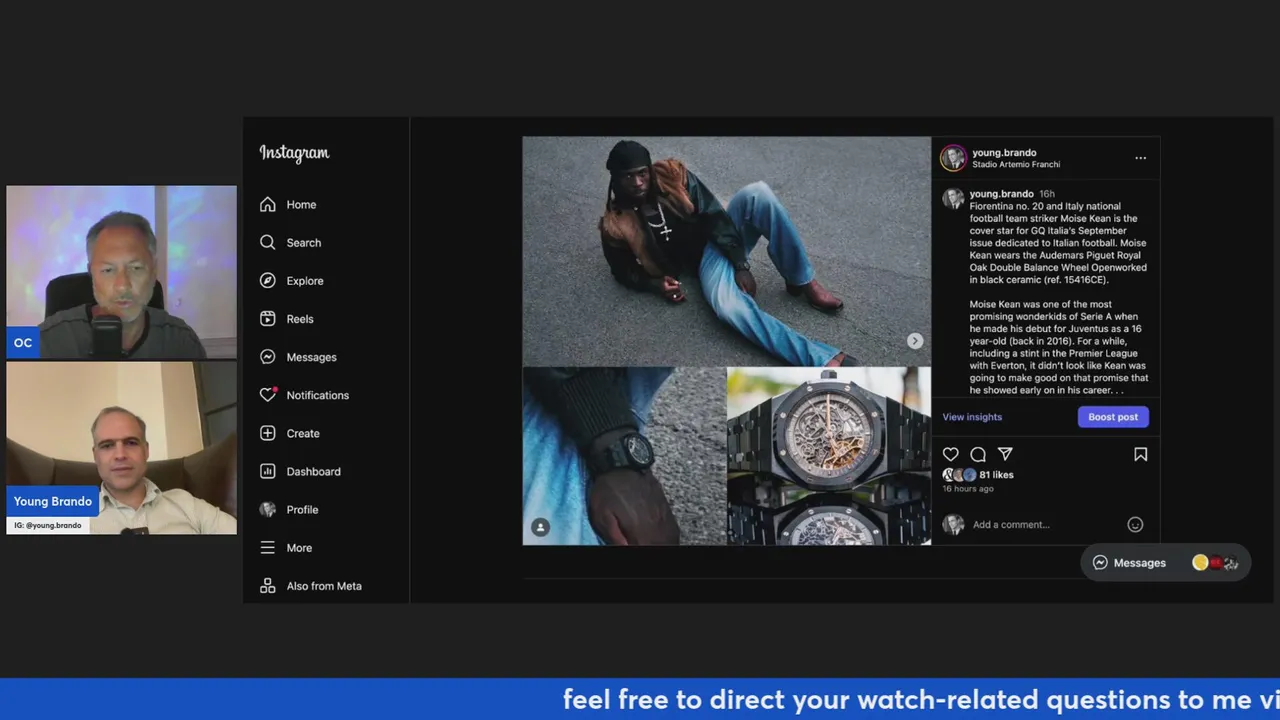Click the OC webcam video feed
1280x720 pixels.
click(x=121, y=272)
